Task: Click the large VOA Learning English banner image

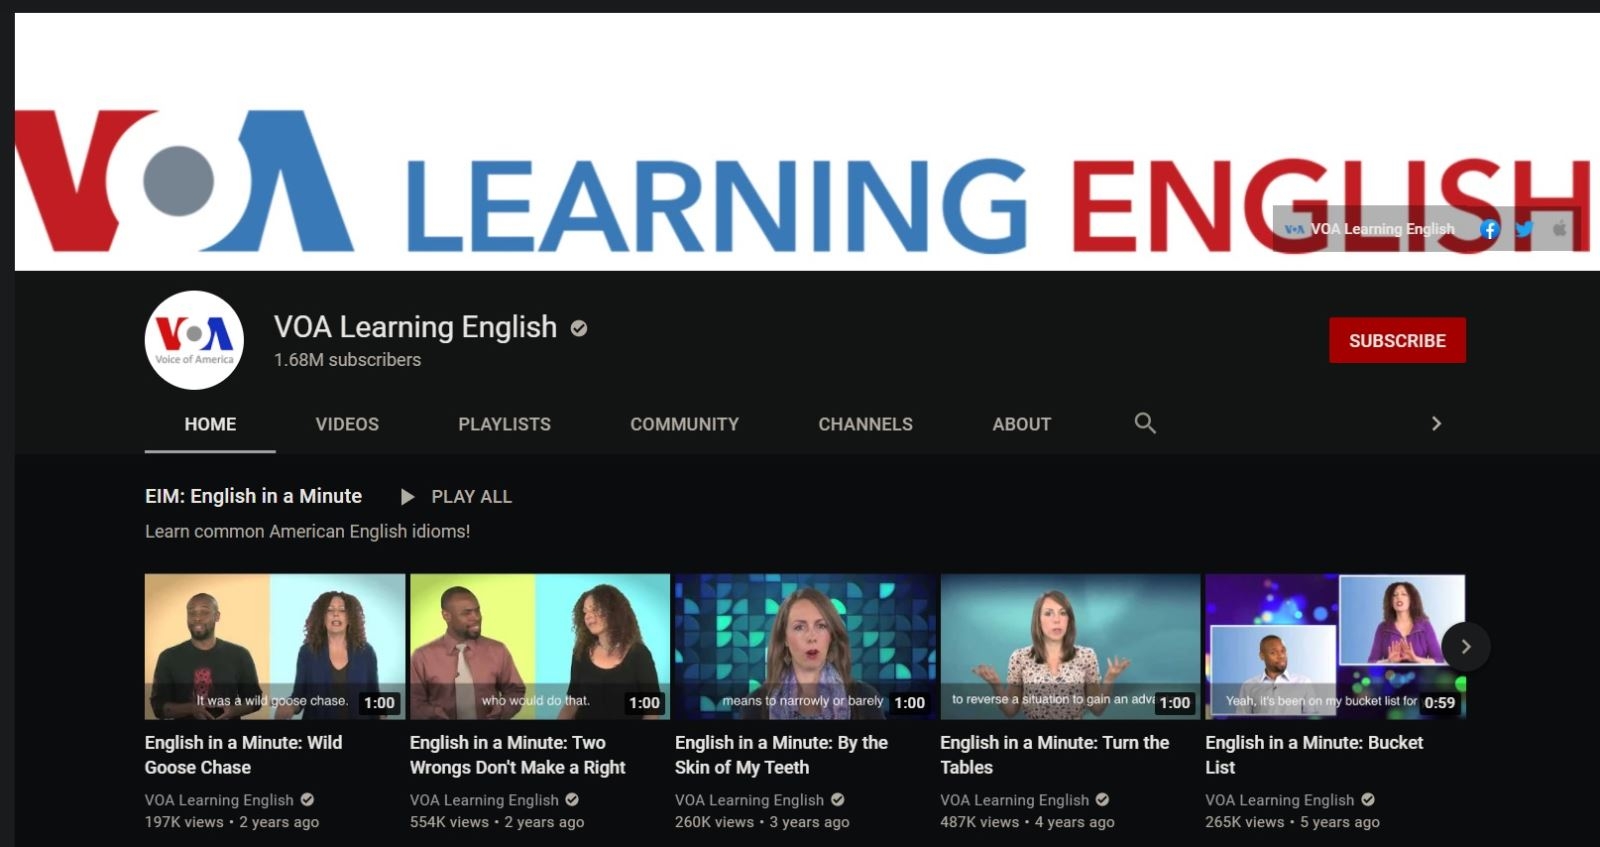Action: tap(807, 142)
